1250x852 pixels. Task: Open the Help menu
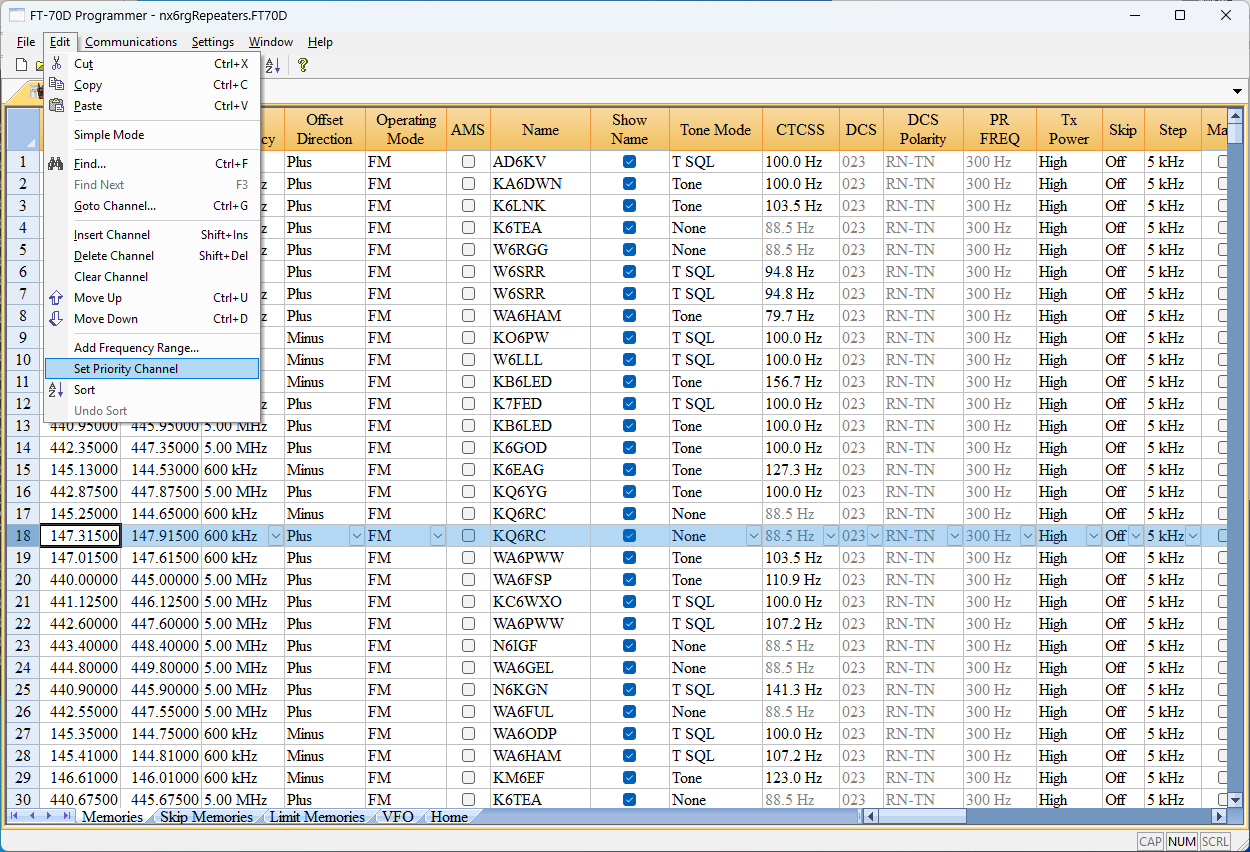320,42
